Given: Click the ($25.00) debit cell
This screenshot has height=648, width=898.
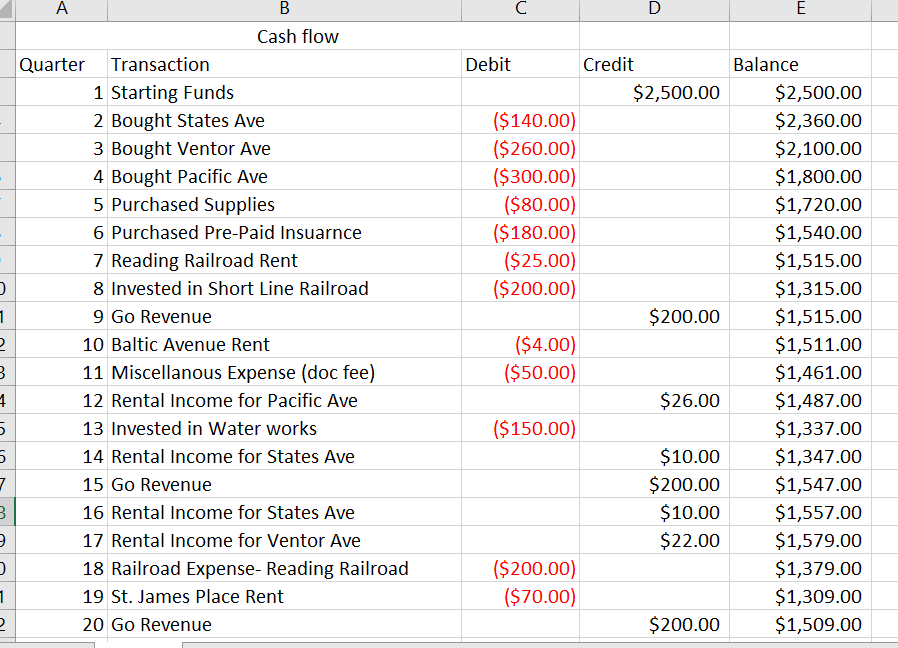Looking at the screenshot, I should [520, 260].
